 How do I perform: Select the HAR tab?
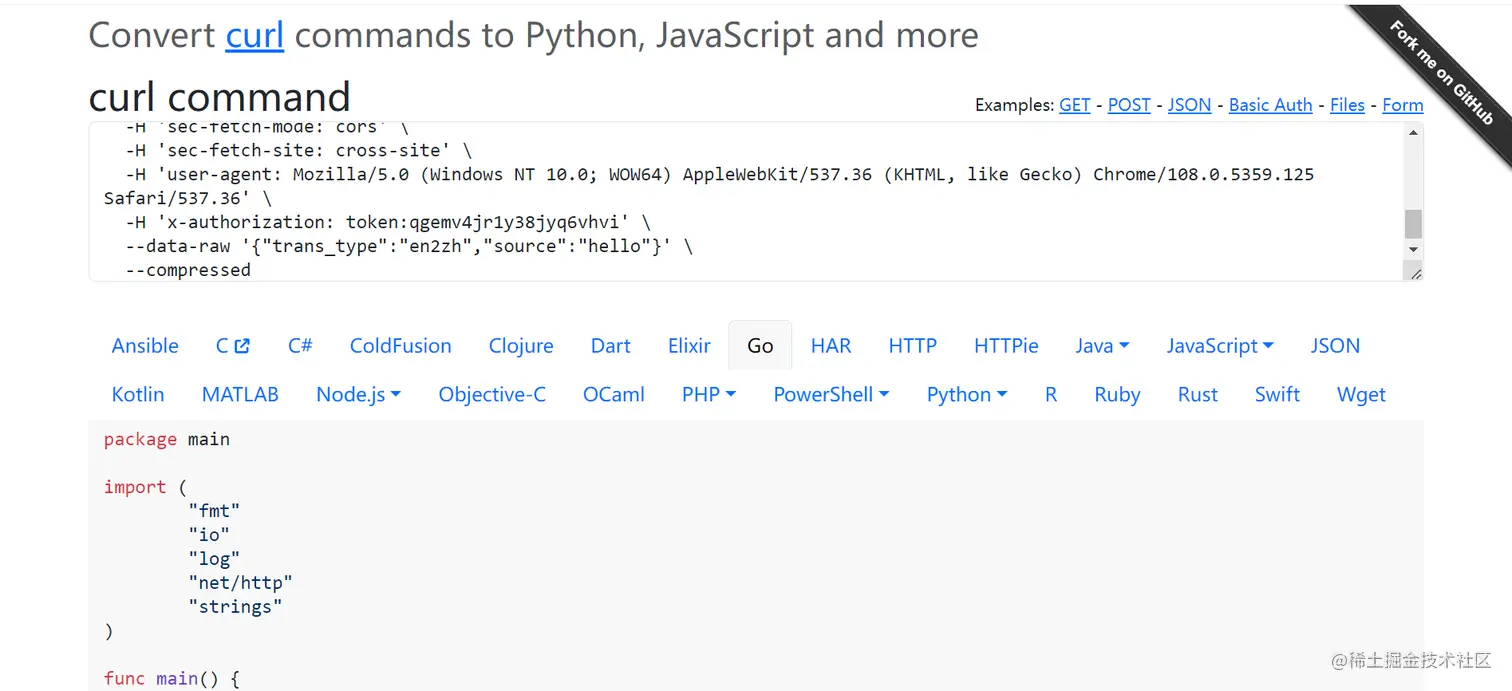tap(831, 346)
